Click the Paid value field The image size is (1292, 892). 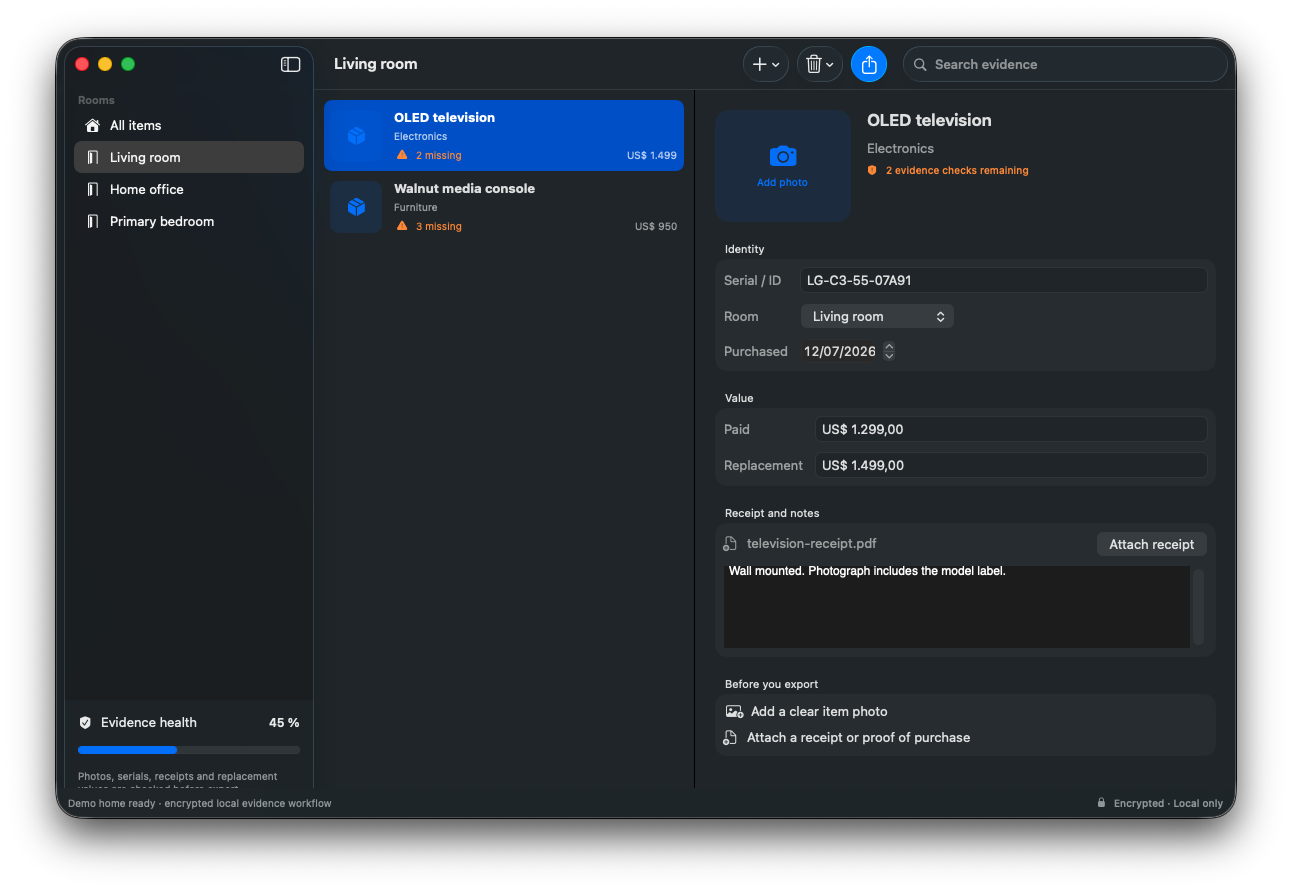1011,429
